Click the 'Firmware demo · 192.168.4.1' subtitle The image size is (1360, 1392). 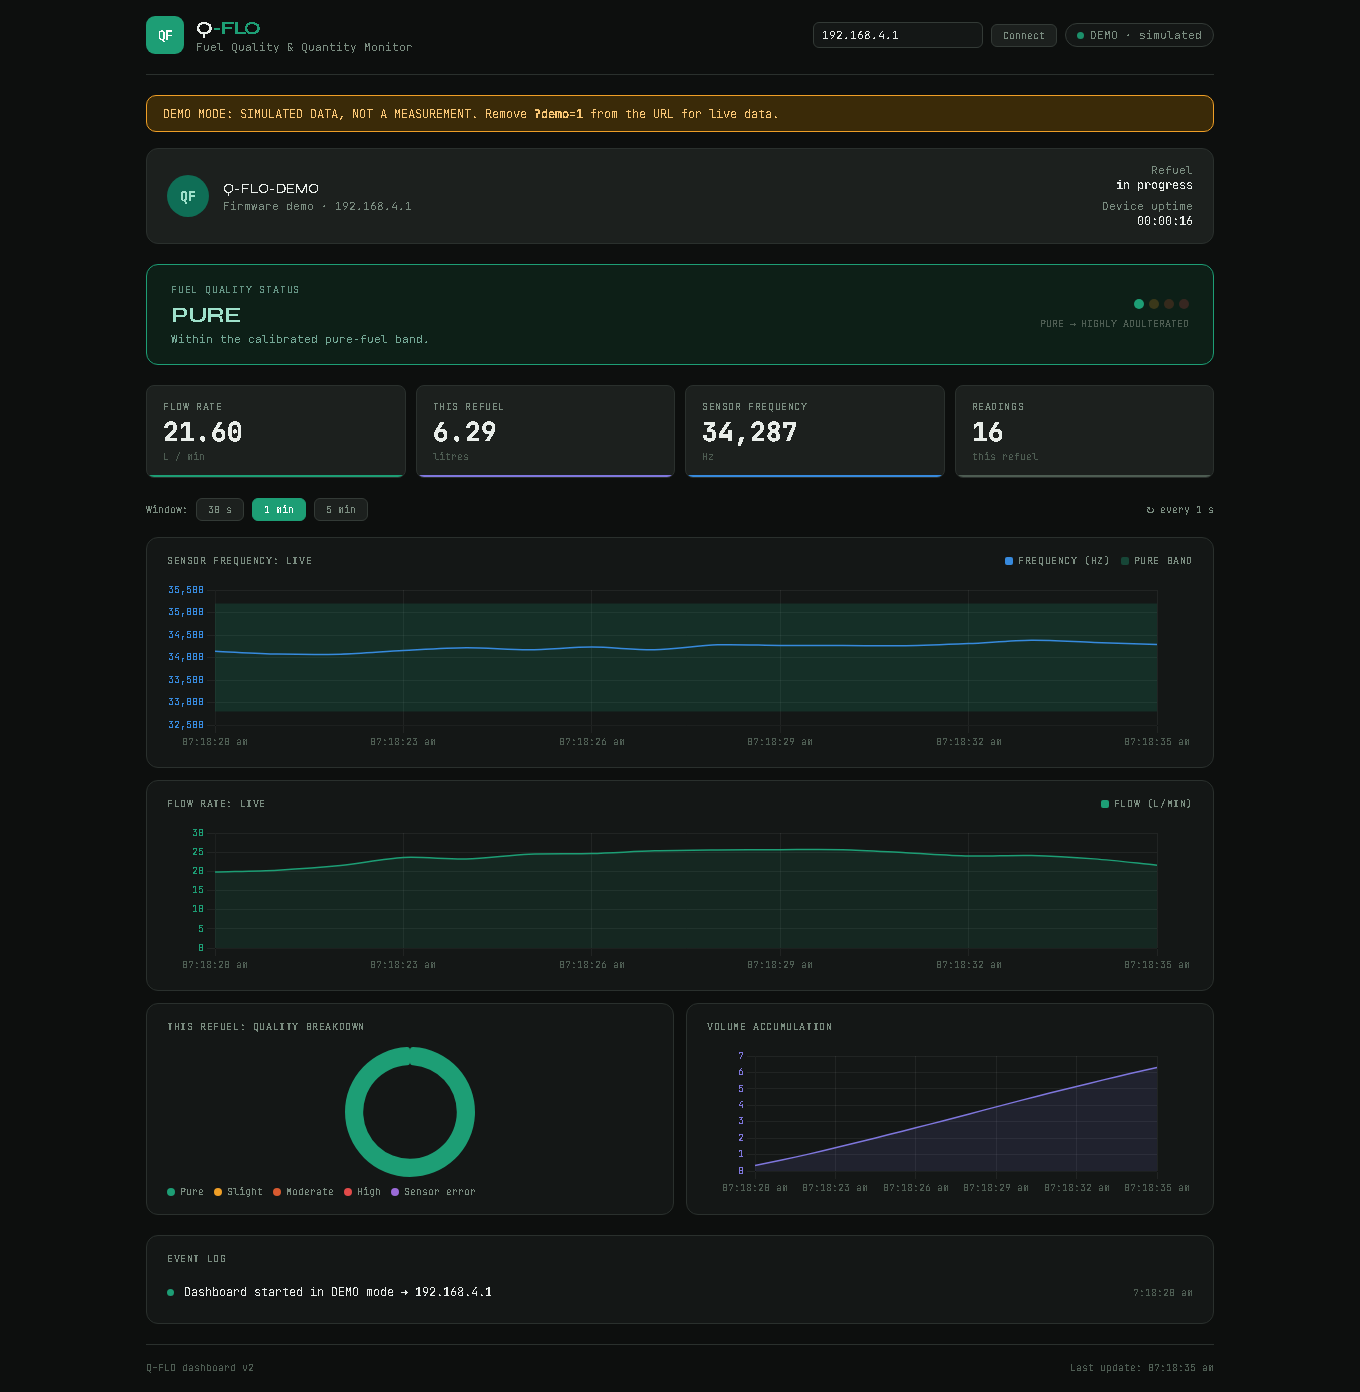coord(317,207)
